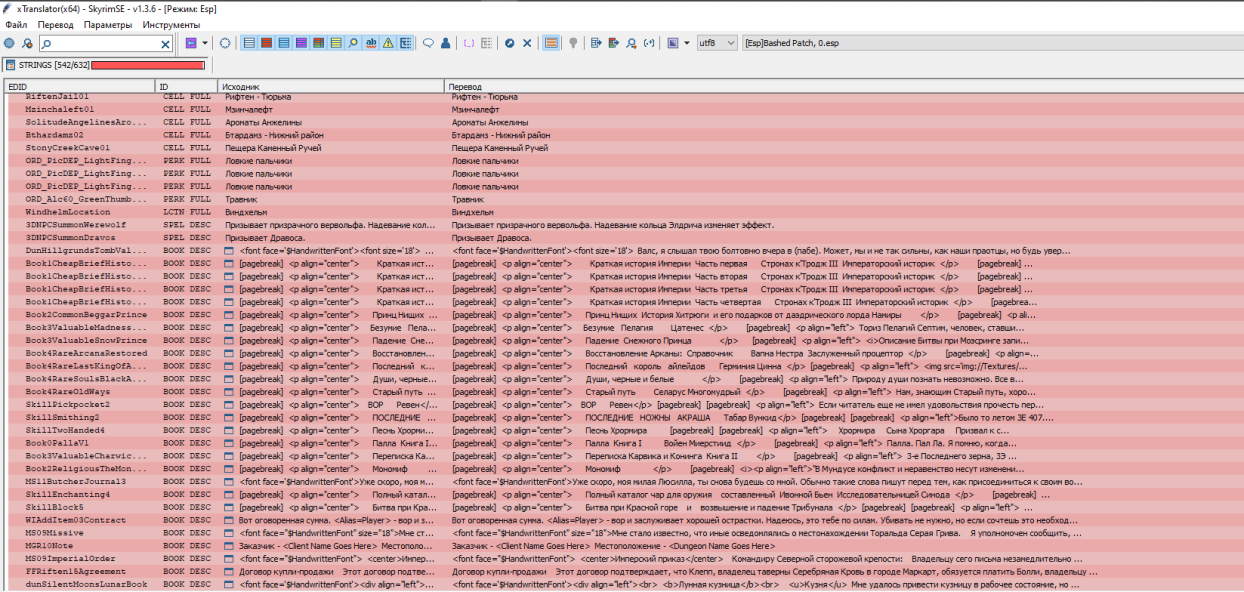The width and height of the screenshot is (1244, 592).
Task: Toggle the yellow lines filter
Action: 336,43
